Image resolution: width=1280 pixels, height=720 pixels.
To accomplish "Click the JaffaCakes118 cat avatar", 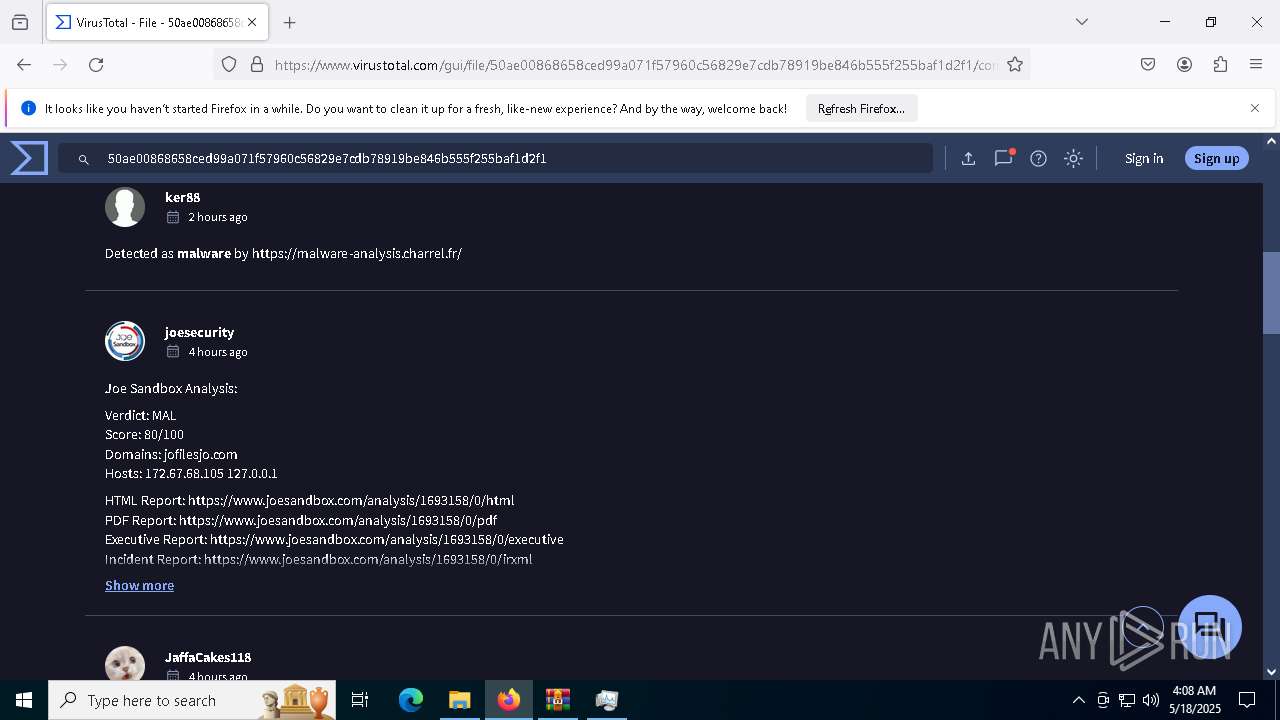I will [125, 665].
